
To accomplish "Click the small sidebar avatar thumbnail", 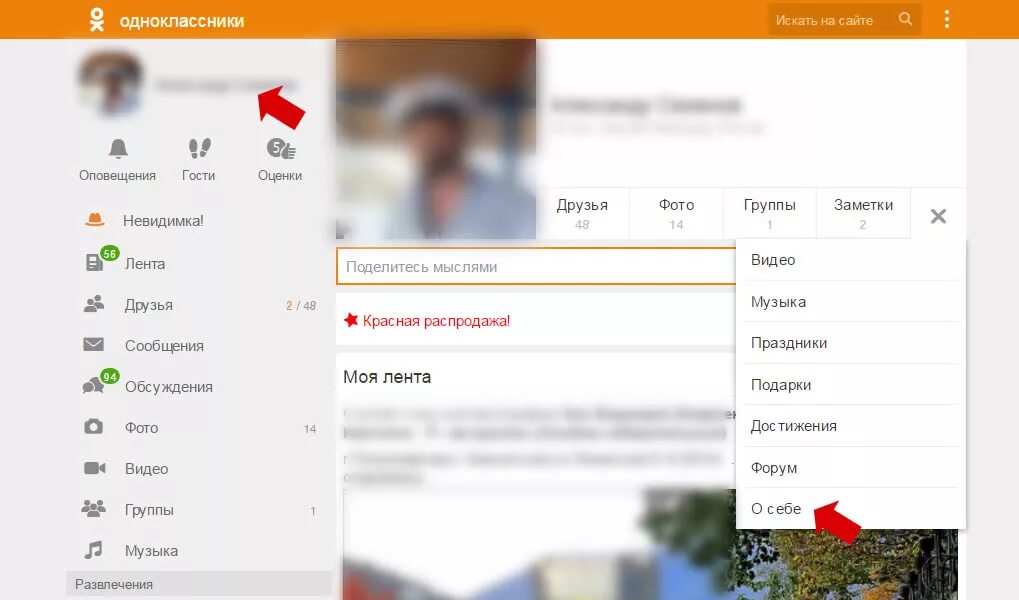I will point(110,84).
